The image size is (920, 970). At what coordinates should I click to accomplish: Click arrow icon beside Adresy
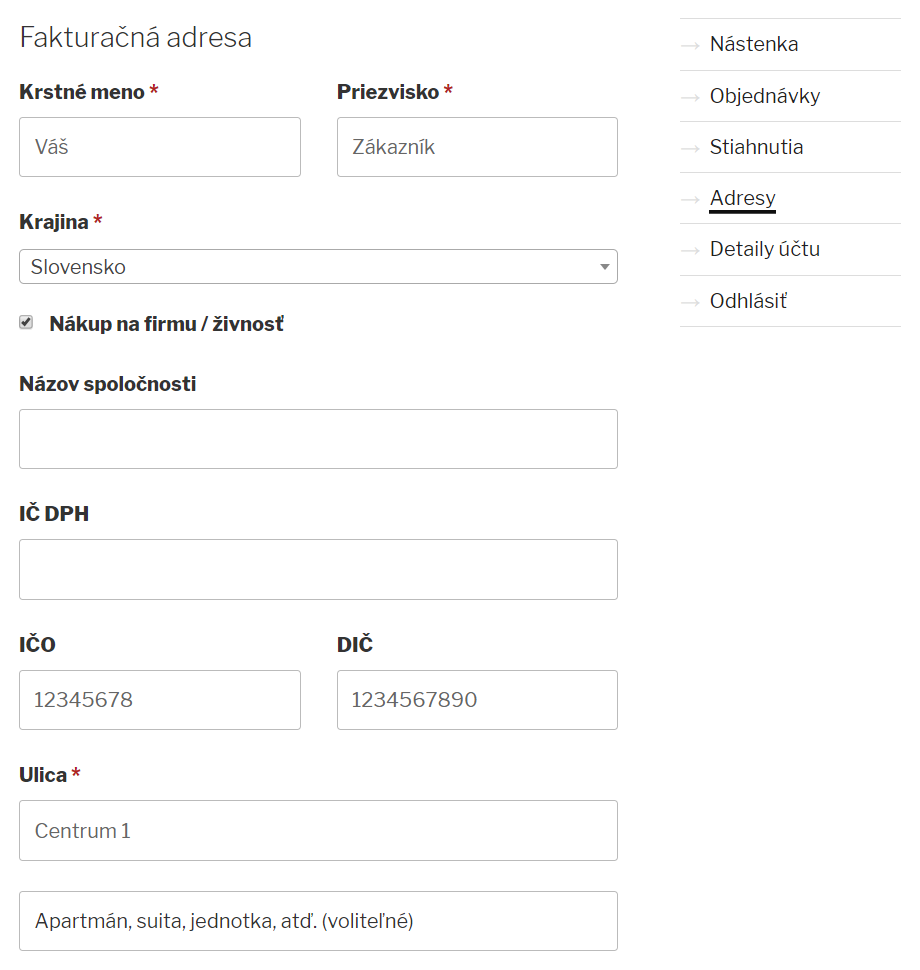point(690,199)
